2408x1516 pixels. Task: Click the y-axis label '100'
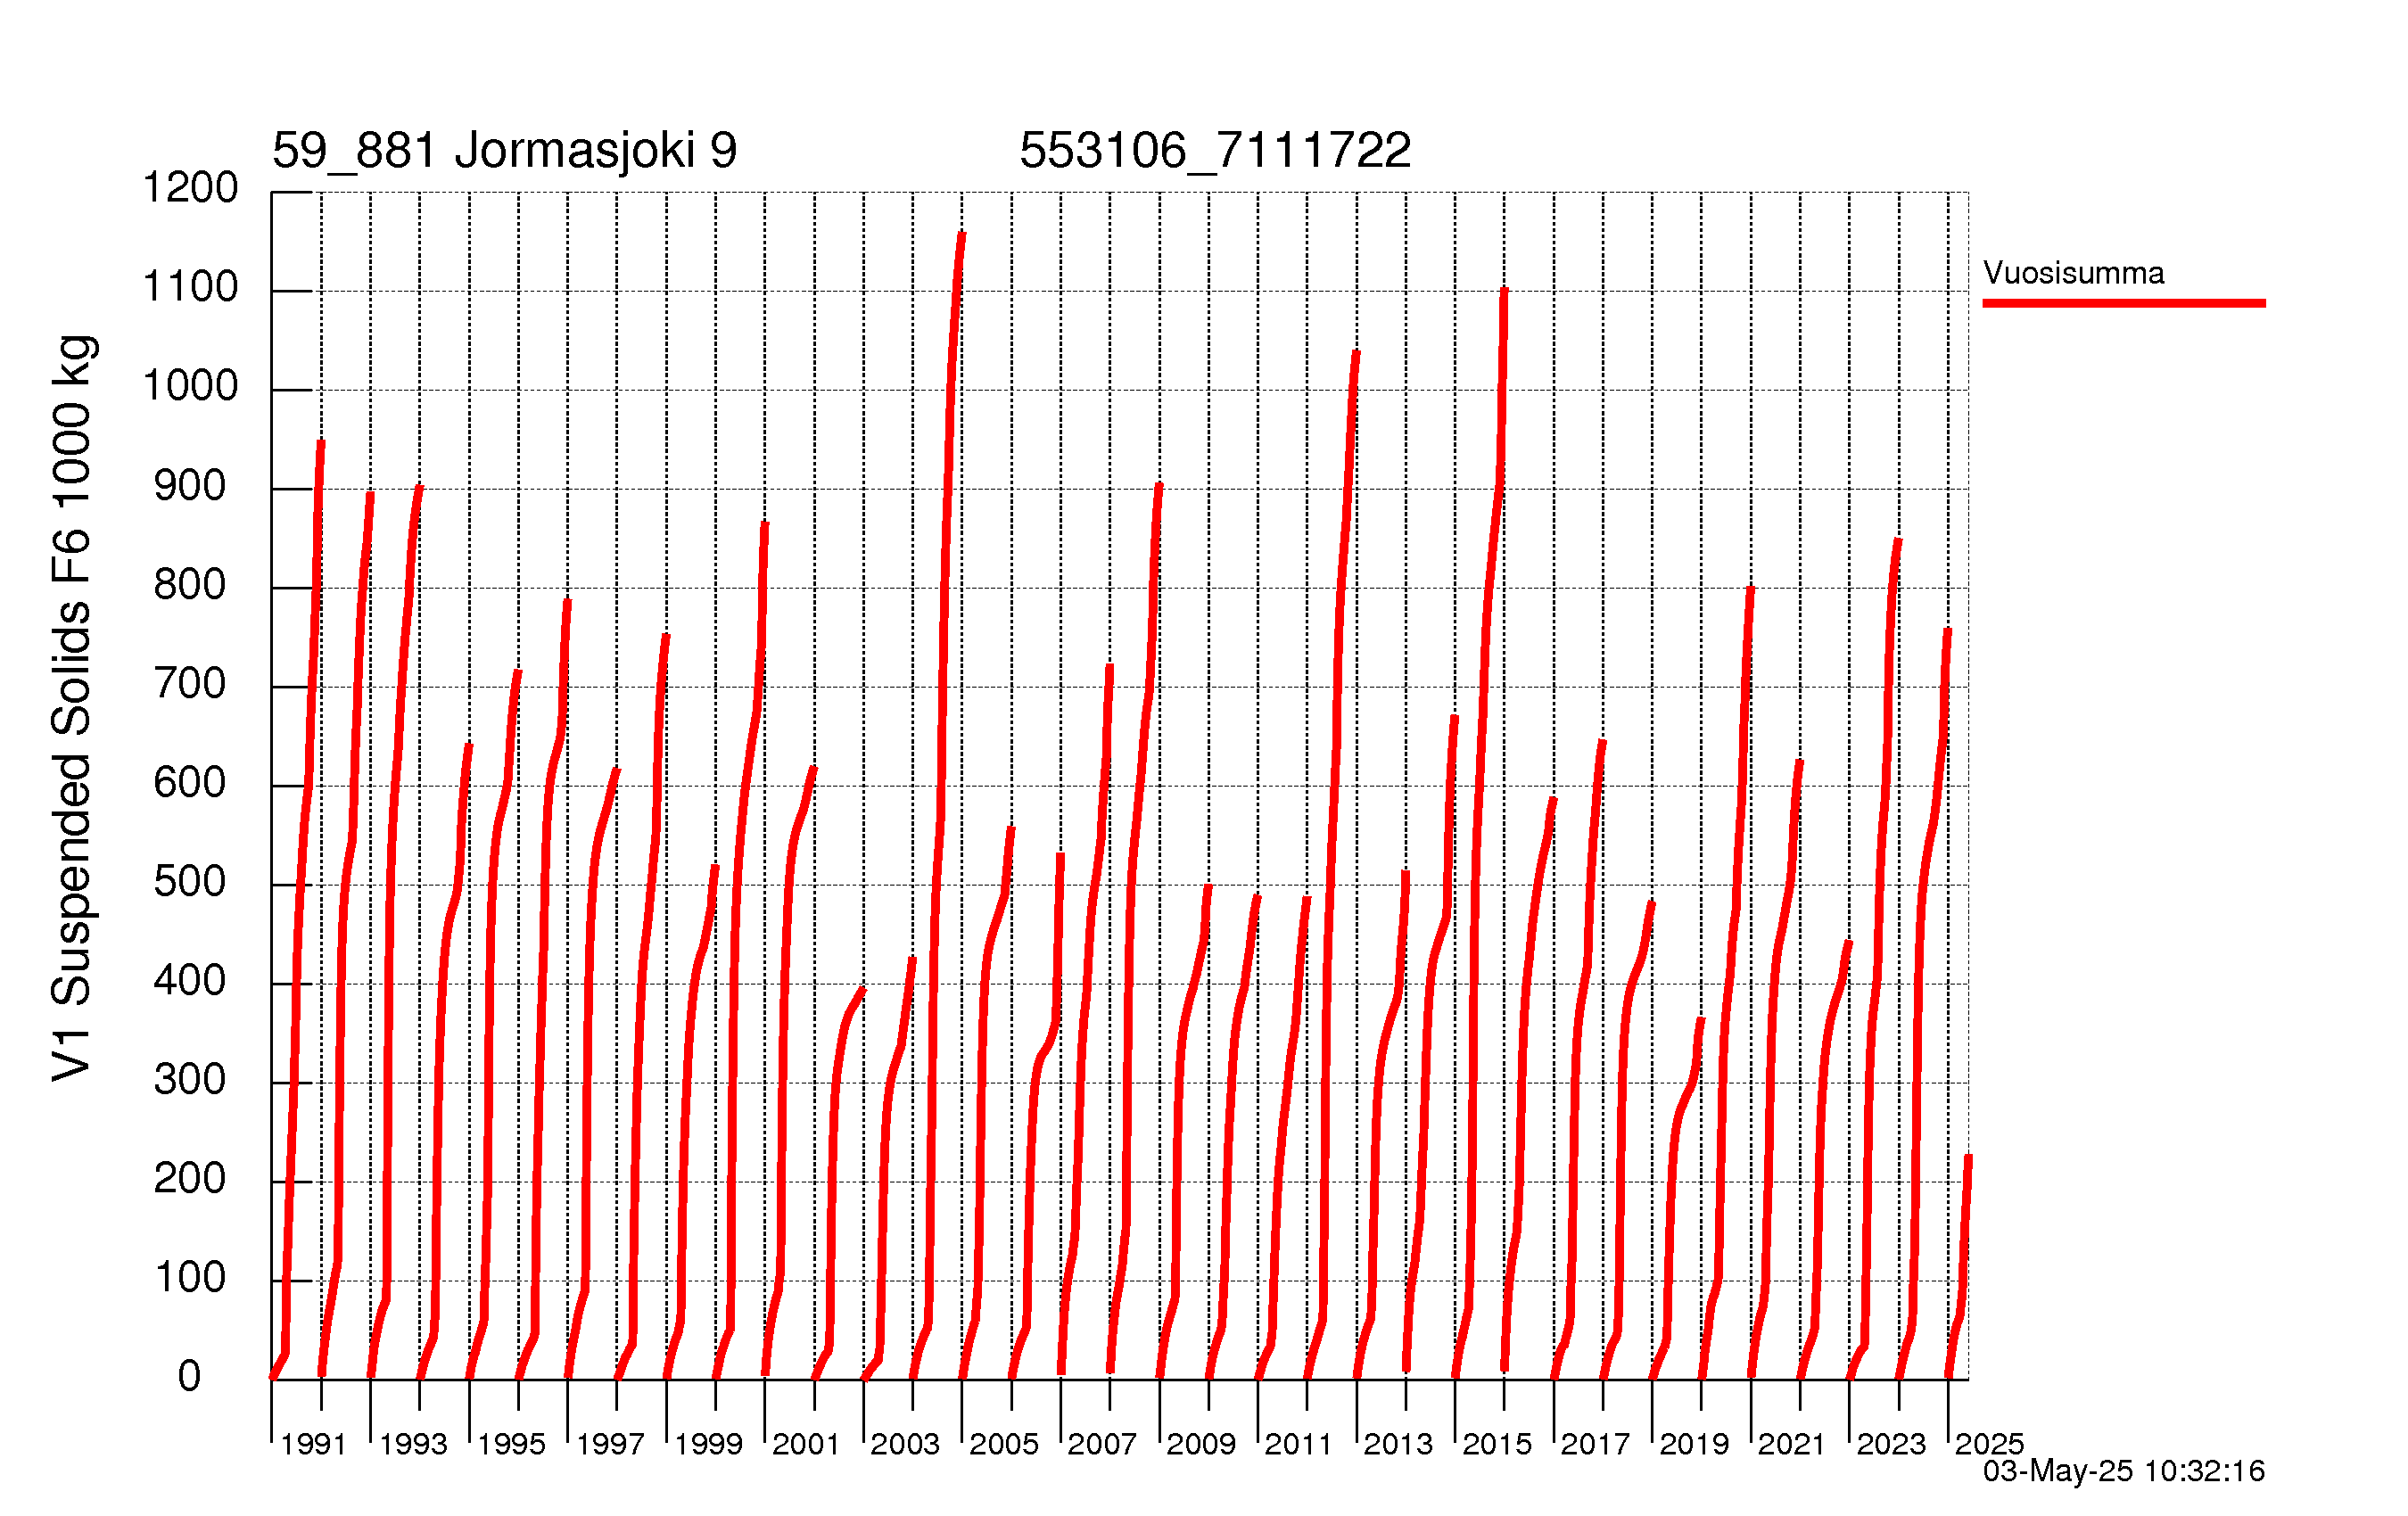pos(190,1278)
